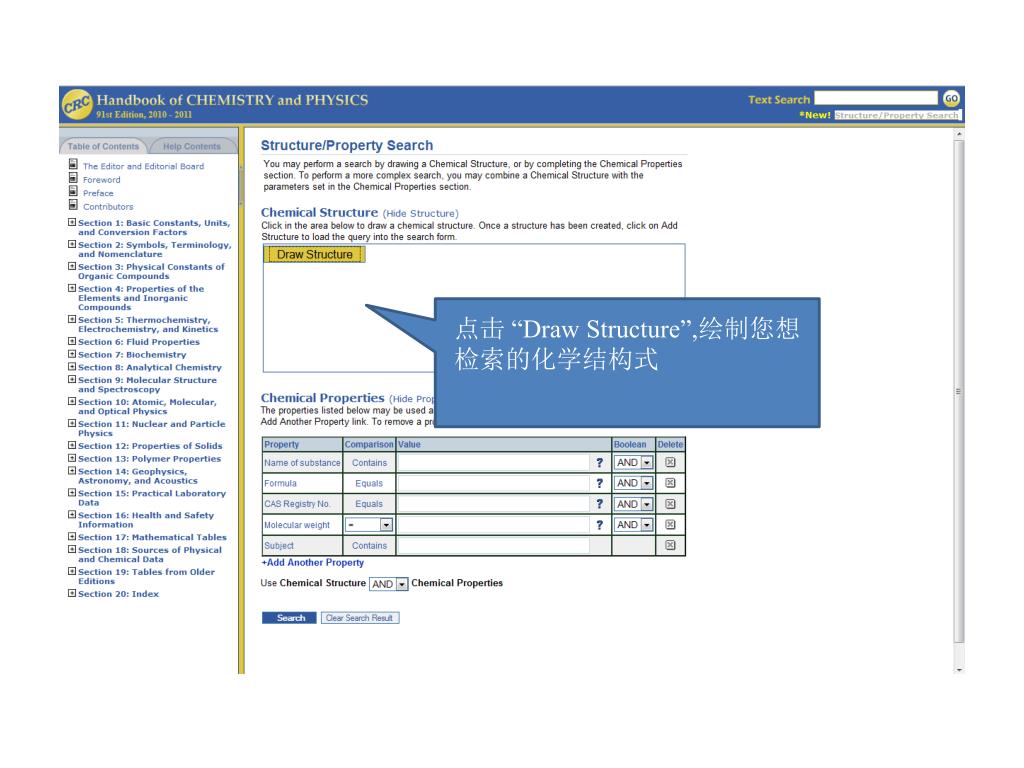
Task: Switch to Help Contents tab
Action: pos(191,146)
